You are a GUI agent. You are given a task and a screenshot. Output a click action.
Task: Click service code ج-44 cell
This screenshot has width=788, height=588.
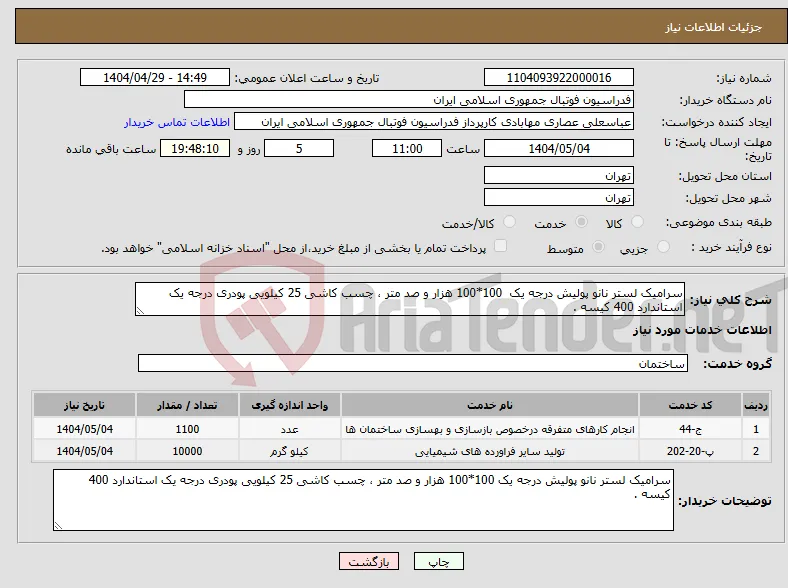[x=691, y=429]
